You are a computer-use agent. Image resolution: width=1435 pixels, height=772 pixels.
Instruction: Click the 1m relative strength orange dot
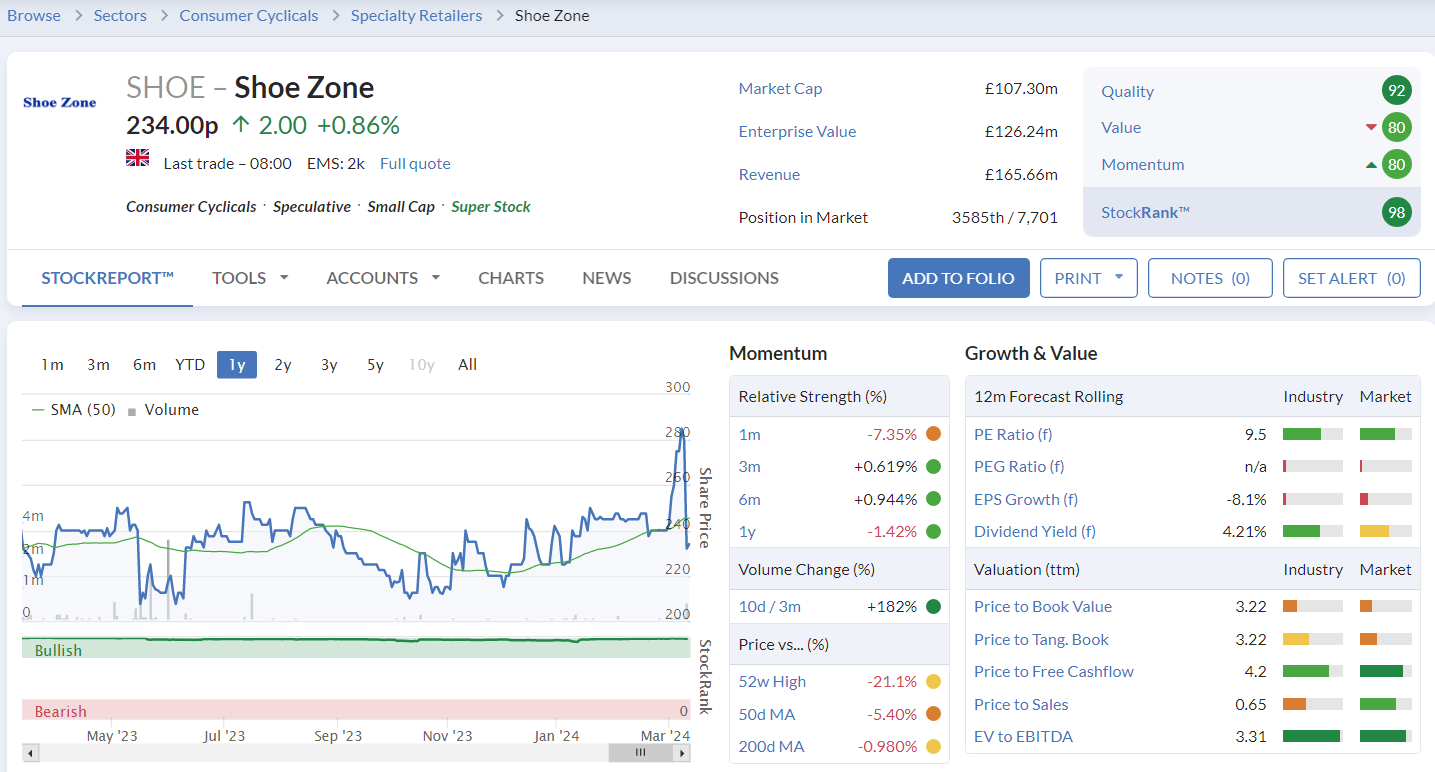coord(933,434)
